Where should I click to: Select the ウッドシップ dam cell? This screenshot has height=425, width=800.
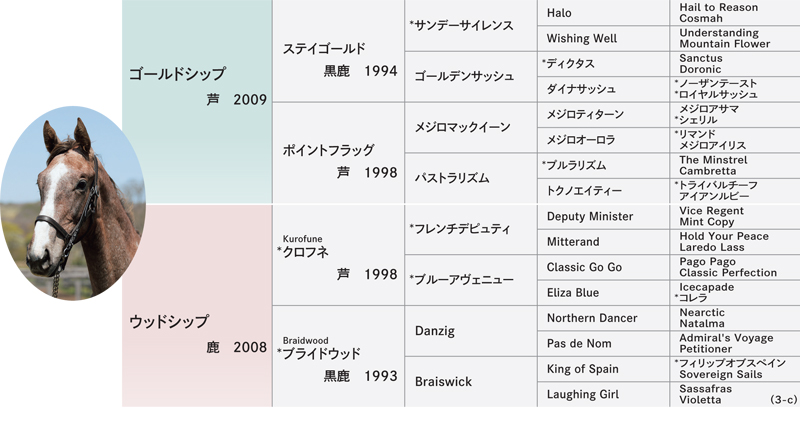pos(197,306)
